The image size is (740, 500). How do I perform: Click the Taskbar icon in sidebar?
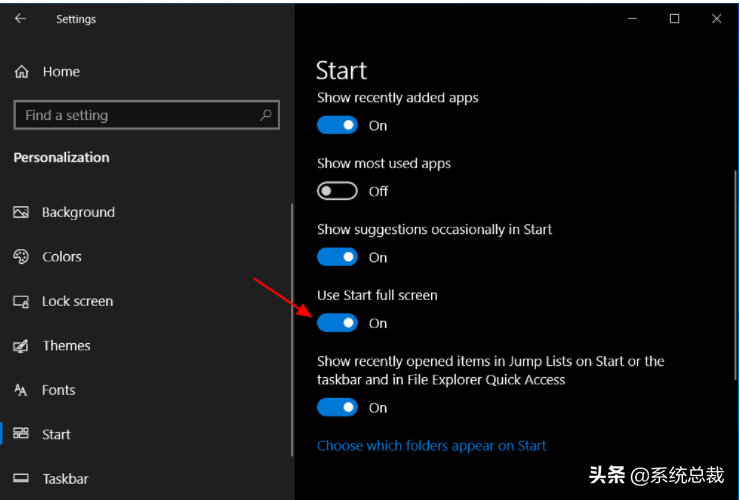point(21,478)
